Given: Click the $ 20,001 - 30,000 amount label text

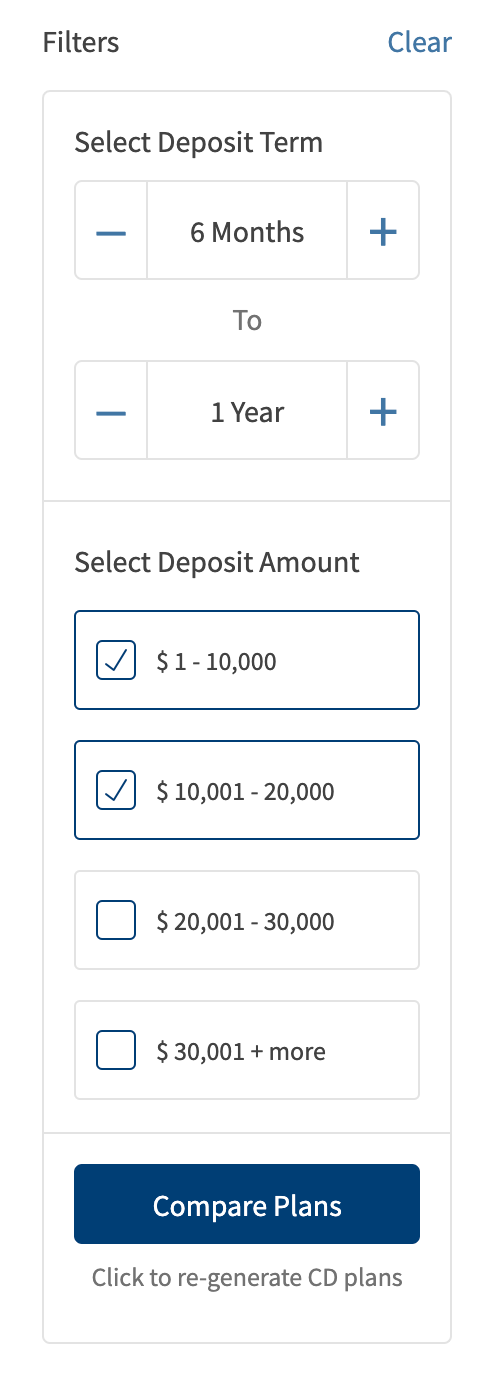Looking at the screenshot, I should tap(245, 921).
